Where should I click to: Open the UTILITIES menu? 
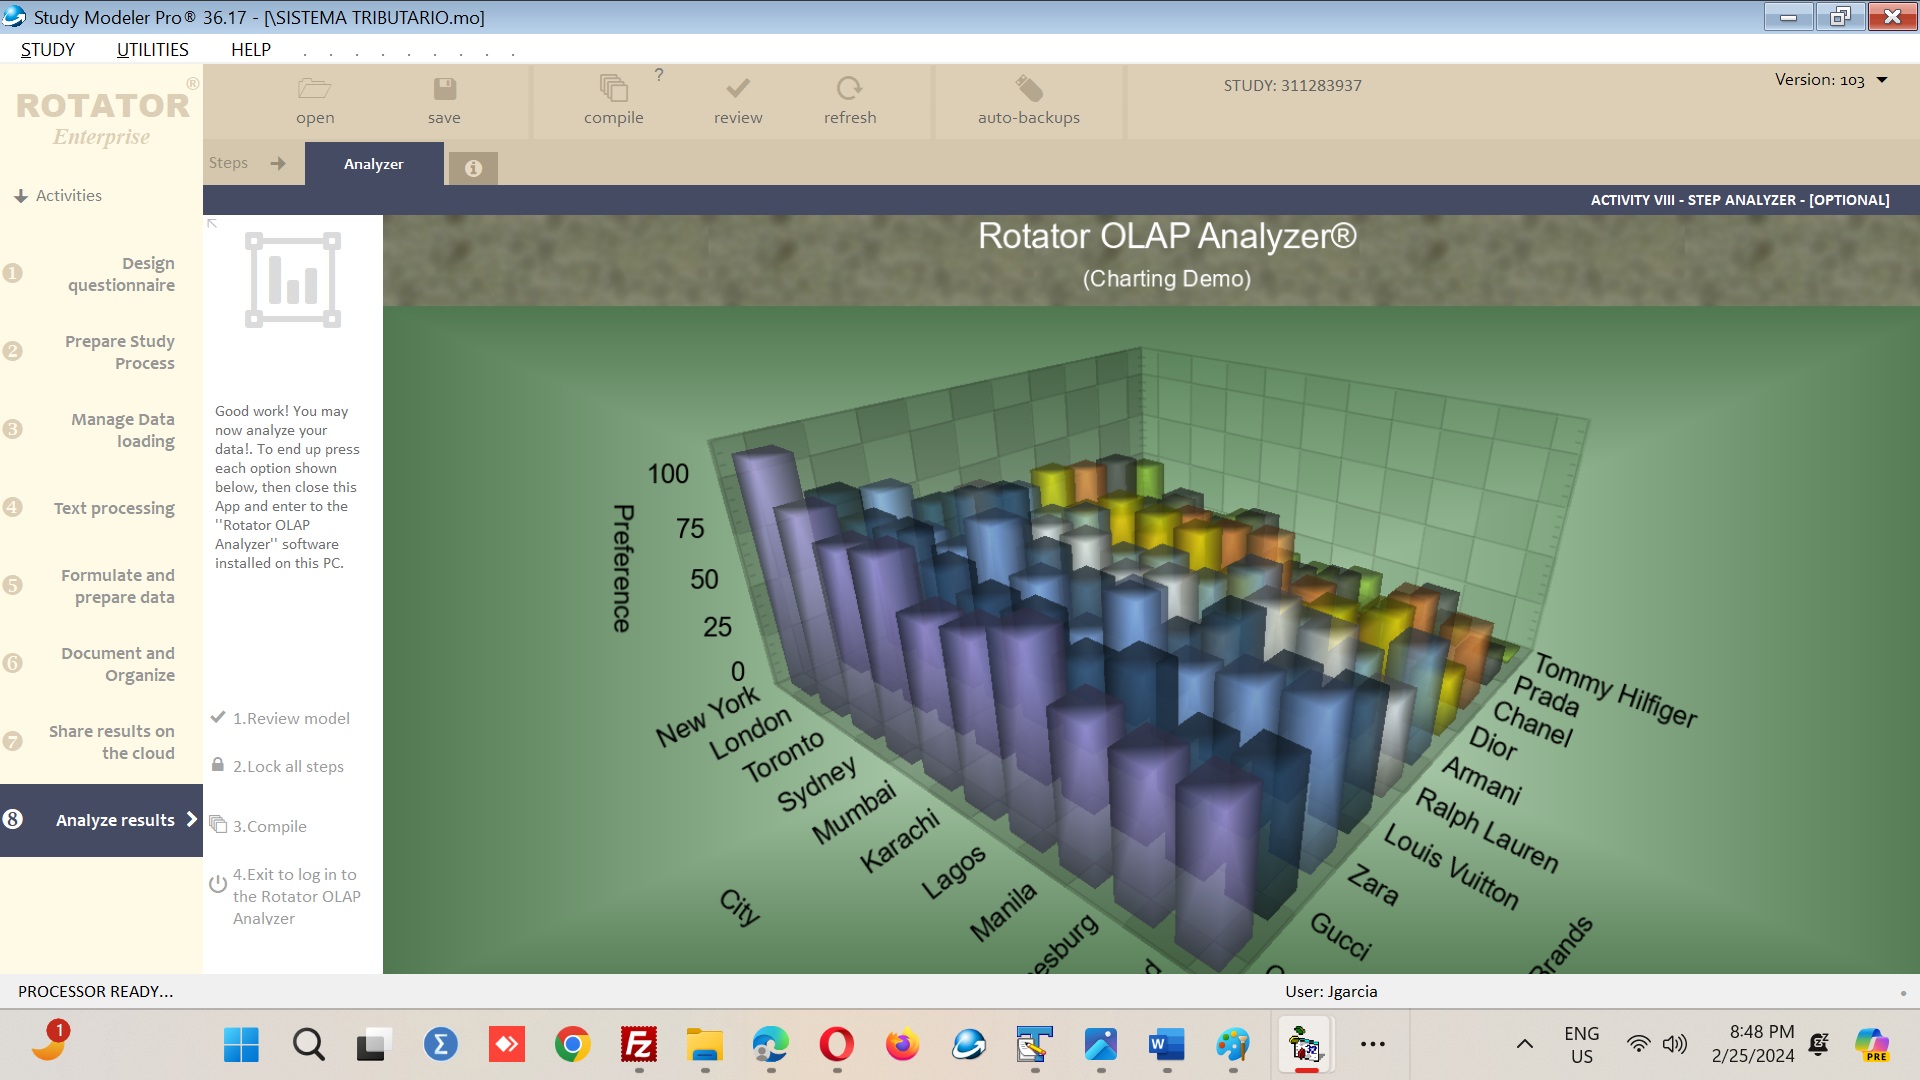pos(152,49)
